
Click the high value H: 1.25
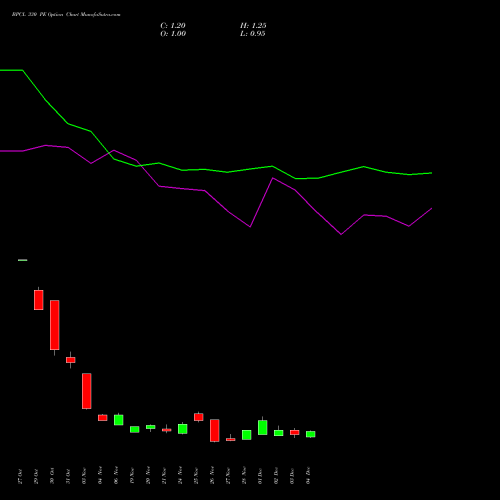tap(253, 26)
